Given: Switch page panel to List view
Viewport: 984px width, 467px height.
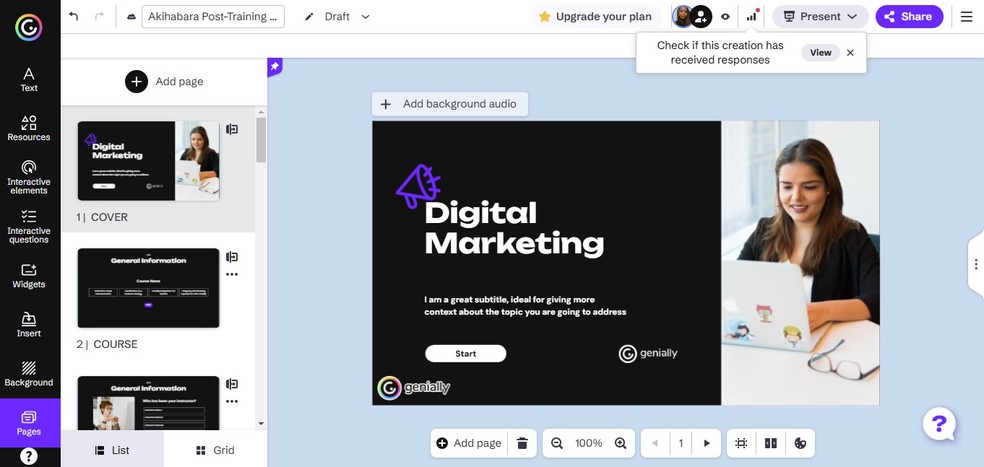Looking at the screenshot, I should click(x=112, y=450).
